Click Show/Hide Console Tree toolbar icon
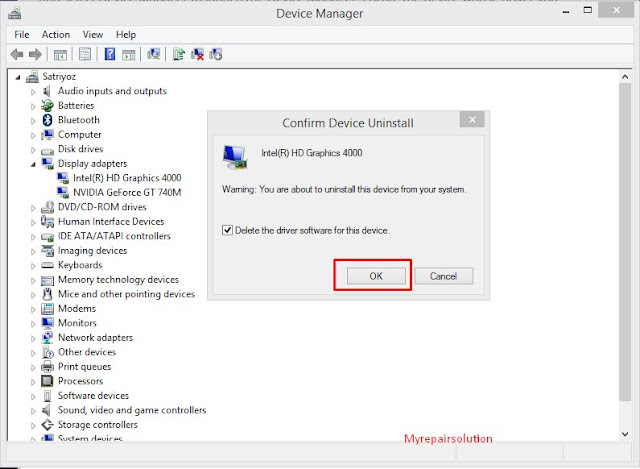The height and width of the screenshot is (469, 640). tap(60, 54)
